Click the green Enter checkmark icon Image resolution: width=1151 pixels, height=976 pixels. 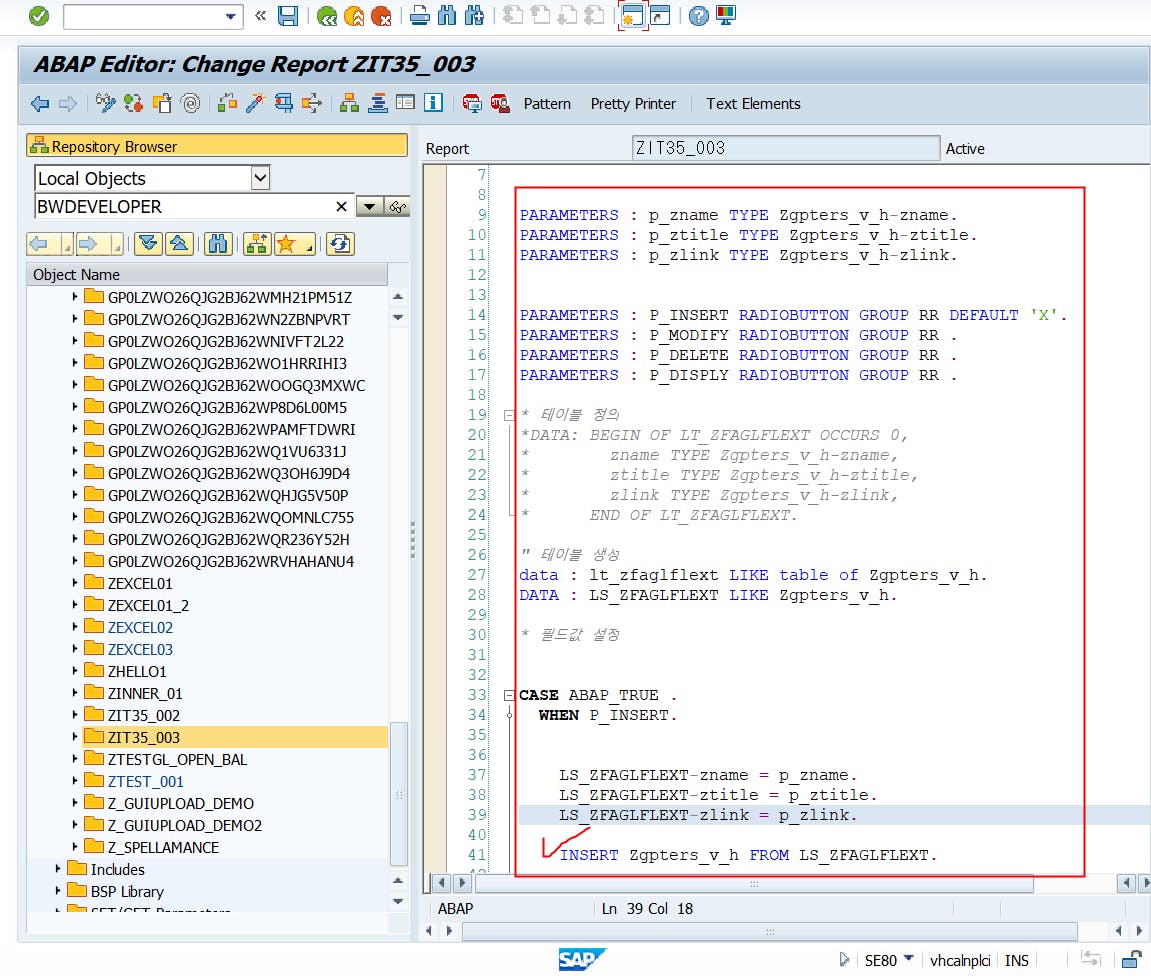[x=38, y=15]
